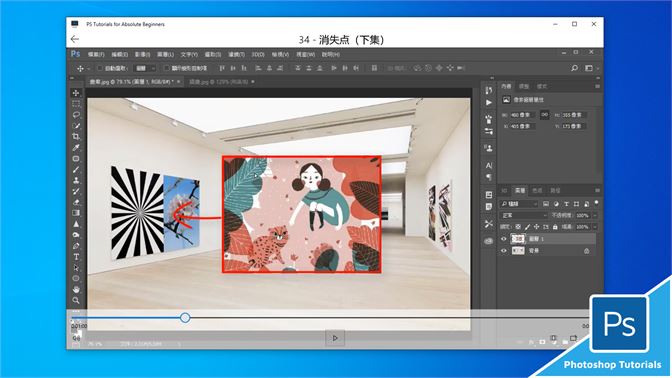
Task: Click the search magnifier in options bar
Action: point(574,68)
